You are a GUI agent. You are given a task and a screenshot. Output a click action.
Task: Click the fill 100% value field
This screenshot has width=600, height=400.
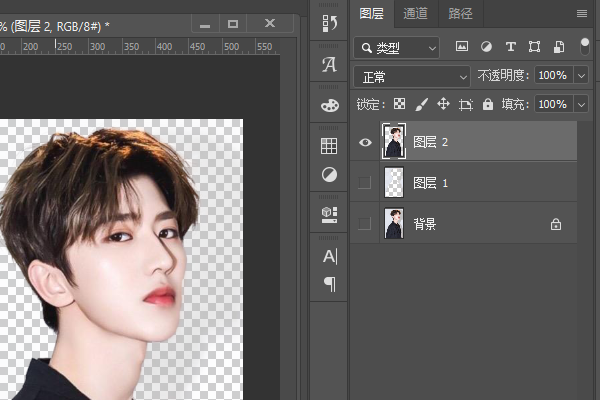tap(553, 104)
